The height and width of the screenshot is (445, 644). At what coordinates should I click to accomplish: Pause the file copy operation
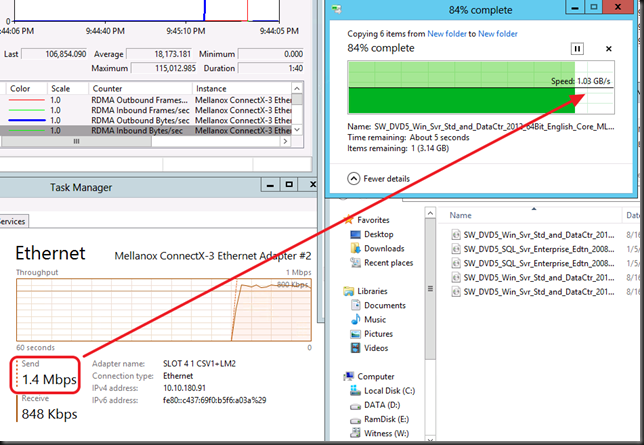pos(577,49)
